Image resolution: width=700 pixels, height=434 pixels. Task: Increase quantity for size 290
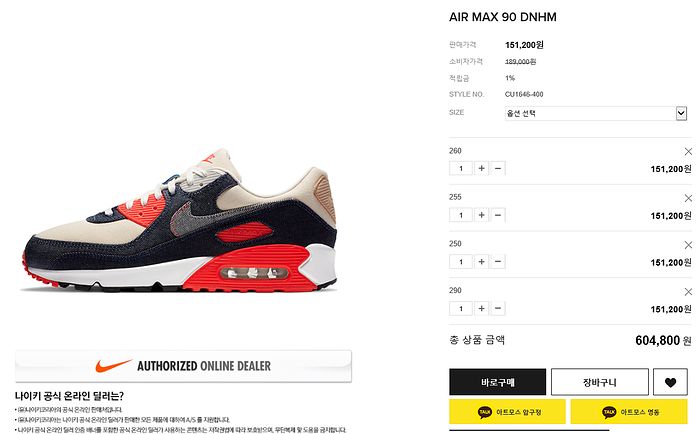point(481,309)
